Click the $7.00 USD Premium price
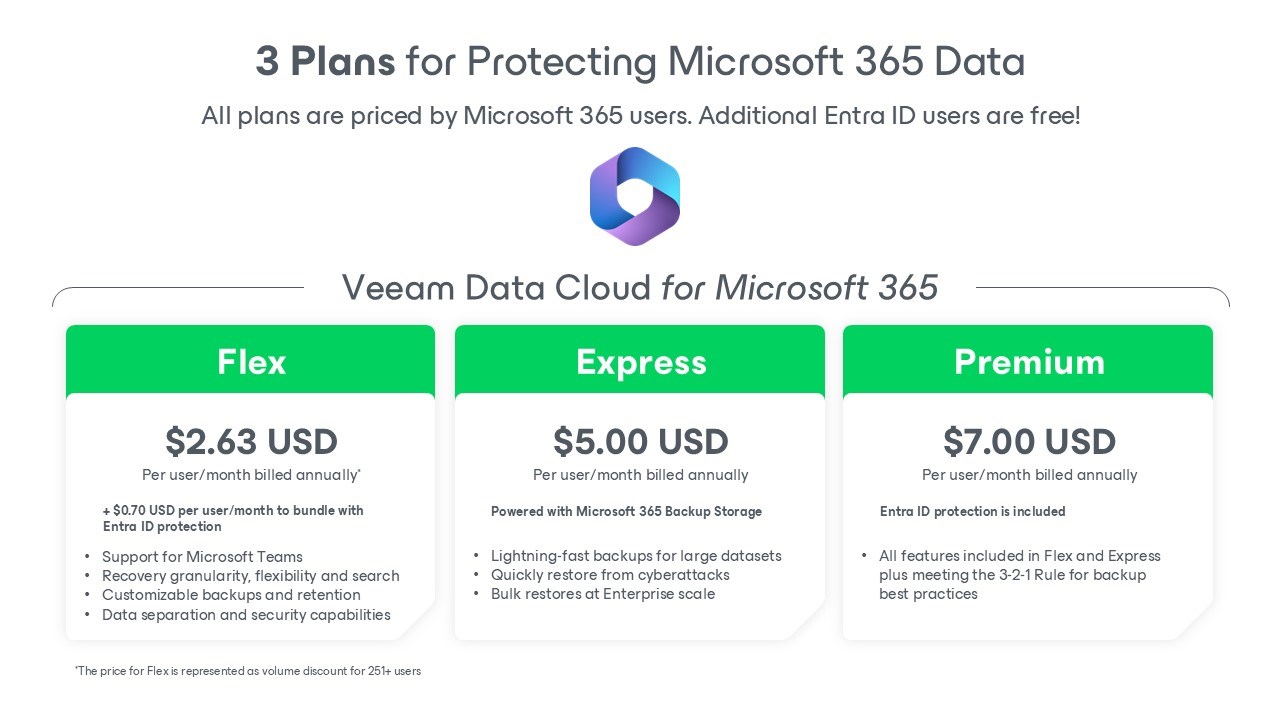 coord(1029,441)
